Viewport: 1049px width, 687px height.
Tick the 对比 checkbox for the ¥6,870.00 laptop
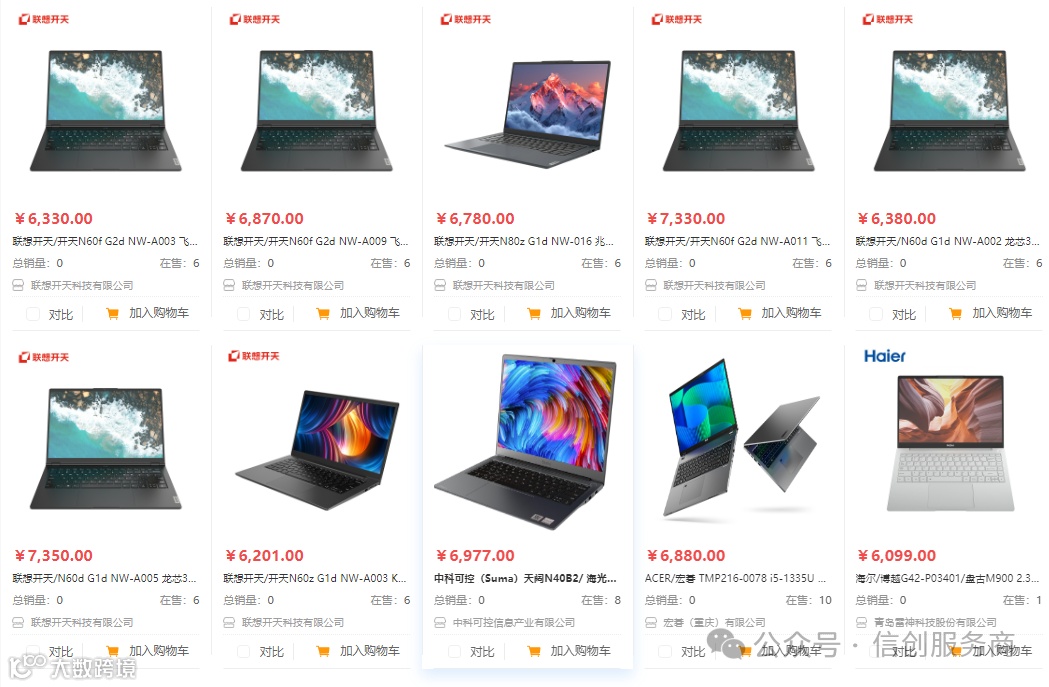244,314
